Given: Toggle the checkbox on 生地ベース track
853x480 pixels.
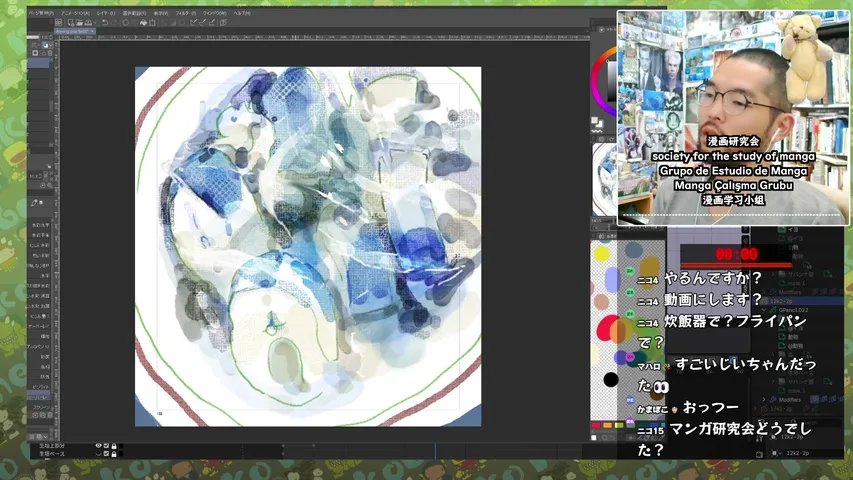Looking at the screenshot, I should pyautogui.click(x=106, y=453).
